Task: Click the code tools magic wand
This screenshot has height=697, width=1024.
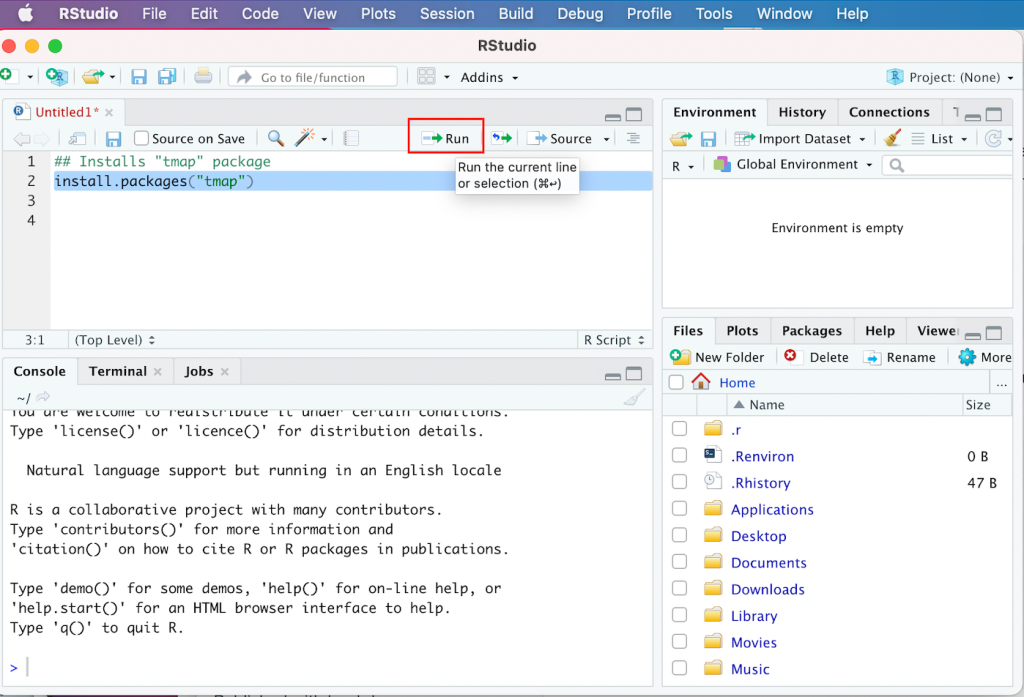Action: [x=305, y=137]
